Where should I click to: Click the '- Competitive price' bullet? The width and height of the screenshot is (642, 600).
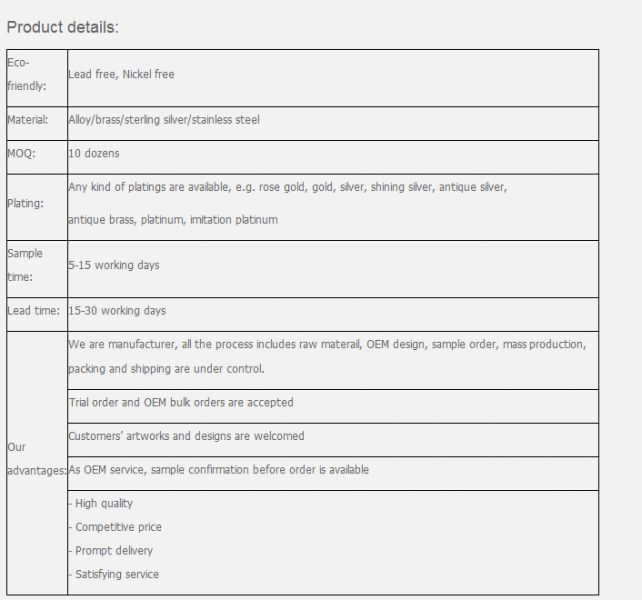coord(115,527)
